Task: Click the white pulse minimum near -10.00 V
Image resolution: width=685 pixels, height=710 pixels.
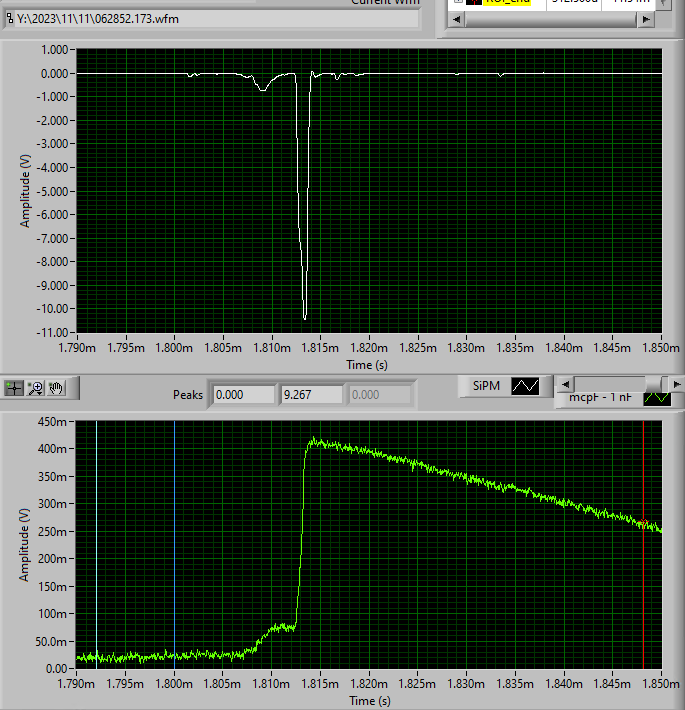Action: click(x=305, y=318)
